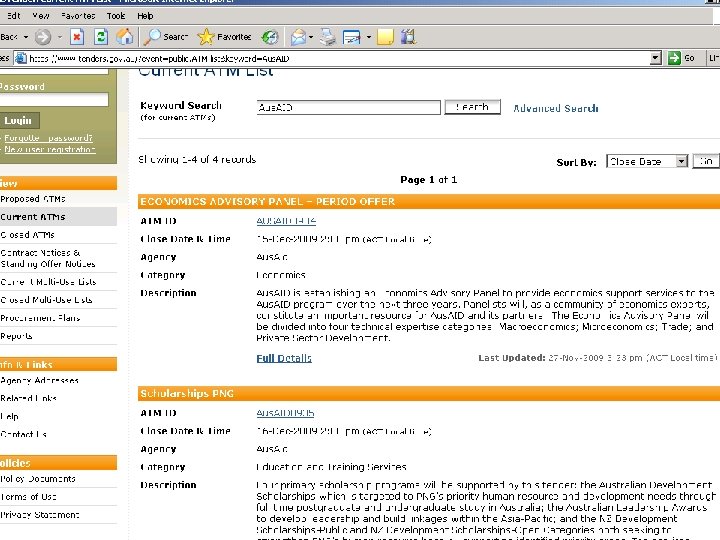Click the browser Back arrow button

pyautogui.click(x=8, y=37)
